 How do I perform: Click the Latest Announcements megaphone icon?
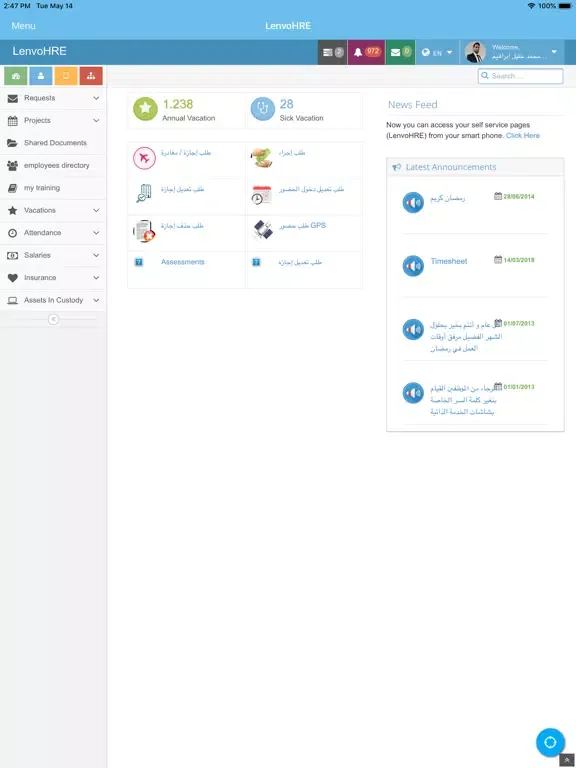[x=397, y=168]
